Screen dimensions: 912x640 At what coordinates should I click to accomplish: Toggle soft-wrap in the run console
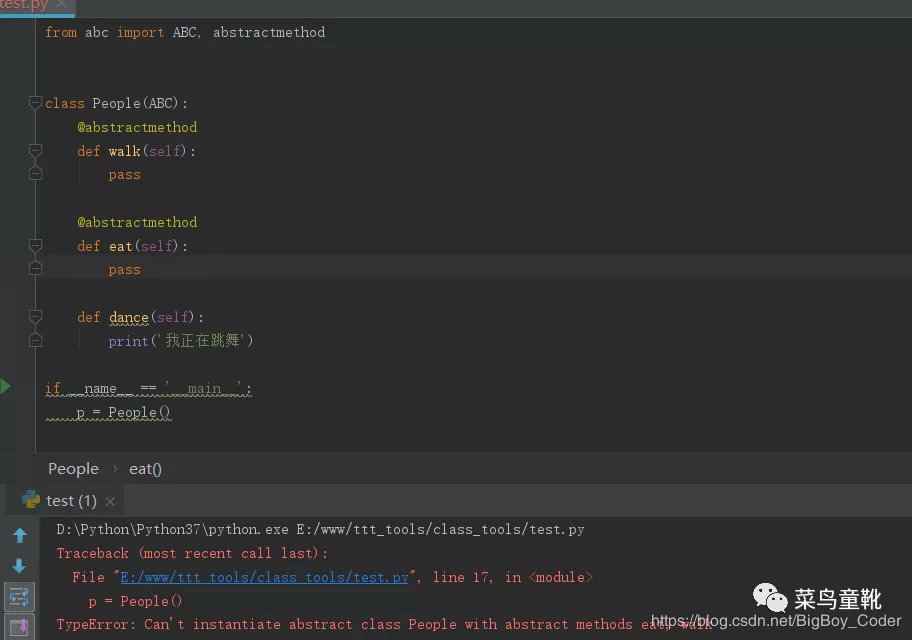[19, 597]
